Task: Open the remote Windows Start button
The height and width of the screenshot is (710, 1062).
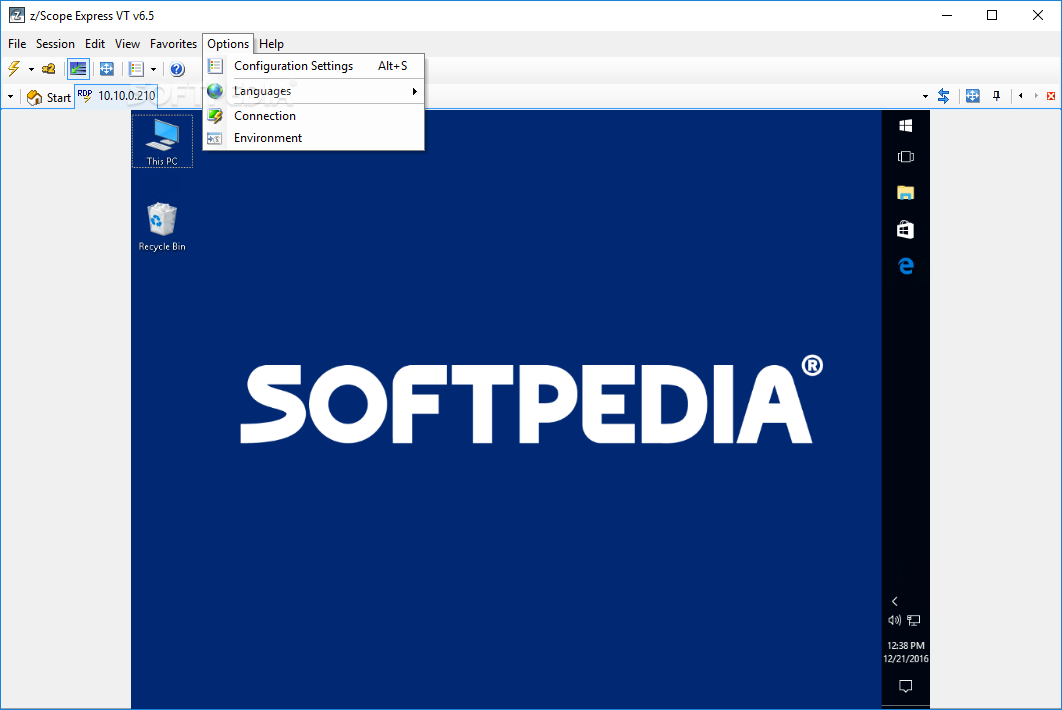Action: 906,125
